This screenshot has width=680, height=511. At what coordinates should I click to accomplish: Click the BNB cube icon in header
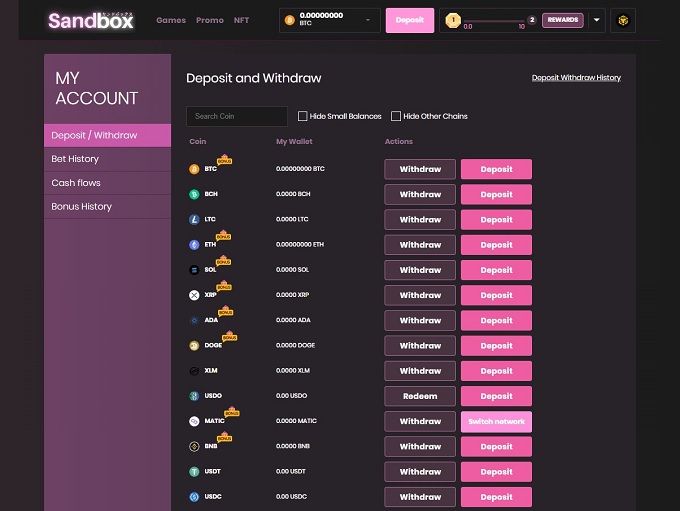622,20
